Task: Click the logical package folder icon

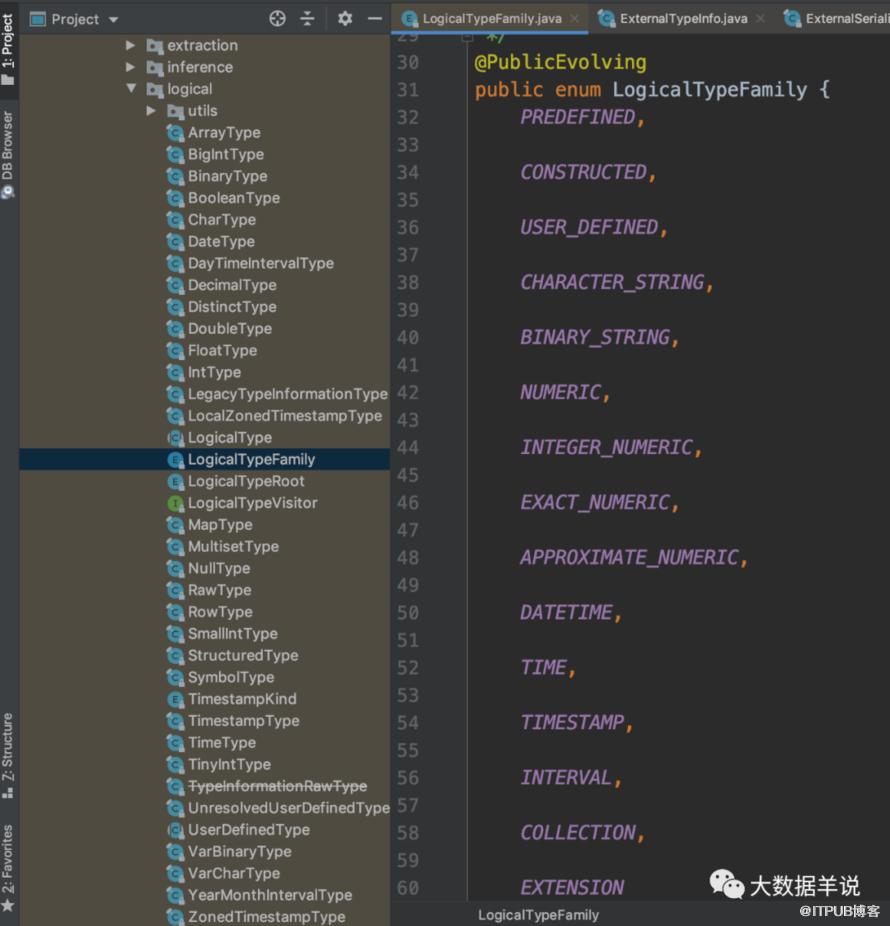Action: coord(155,89)
